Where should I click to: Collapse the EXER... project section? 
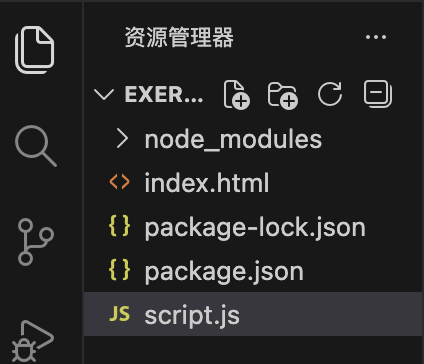(104, 95)
